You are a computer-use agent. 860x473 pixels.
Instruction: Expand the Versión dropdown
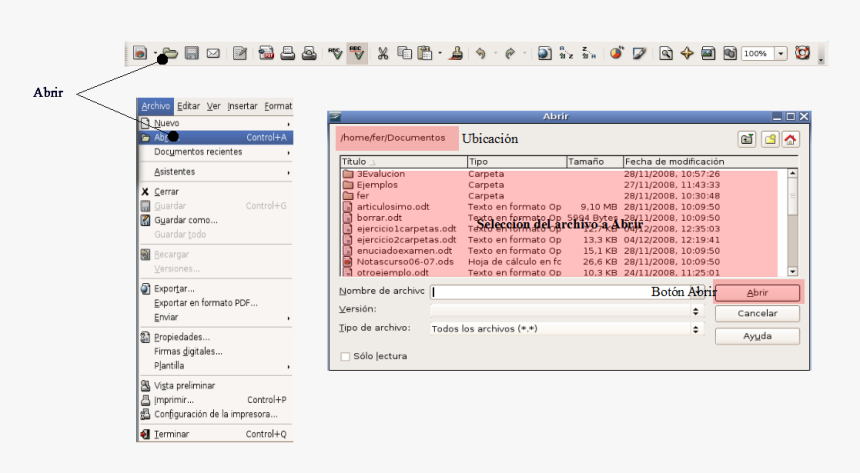(x=696, y=310)
